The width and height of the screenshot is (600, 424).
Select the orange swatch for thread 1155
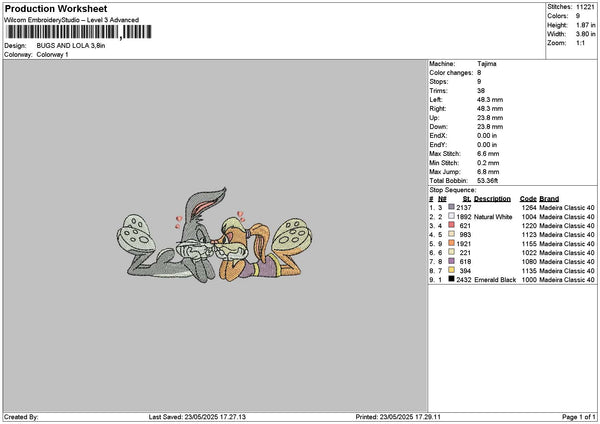452,243
